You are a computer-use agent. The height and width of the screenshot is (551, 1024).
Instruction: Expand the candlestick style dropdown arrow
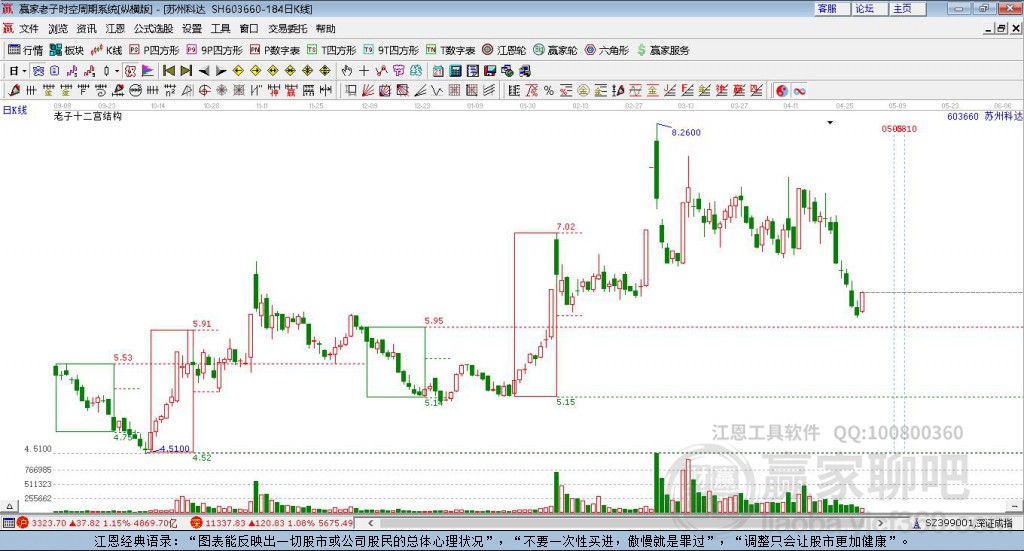tap(118, 71)
